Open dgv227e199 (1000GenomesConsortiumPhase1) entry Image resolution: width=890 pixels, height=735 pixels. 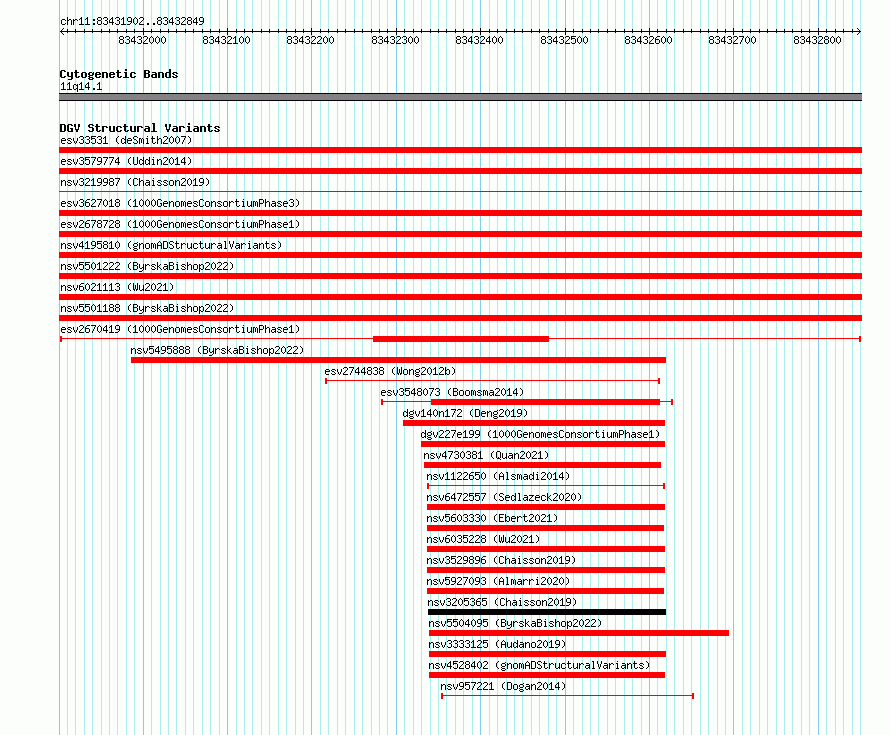540,434
